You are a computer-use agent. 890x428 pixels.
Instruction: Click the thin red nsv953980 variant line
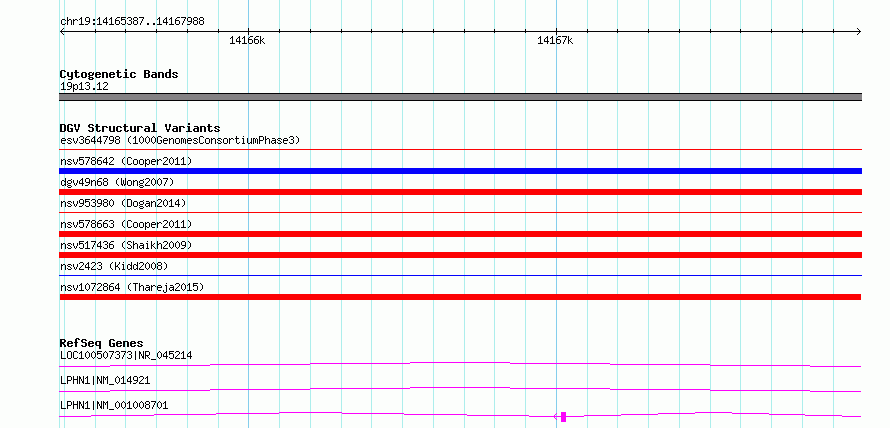click(460, 213)
